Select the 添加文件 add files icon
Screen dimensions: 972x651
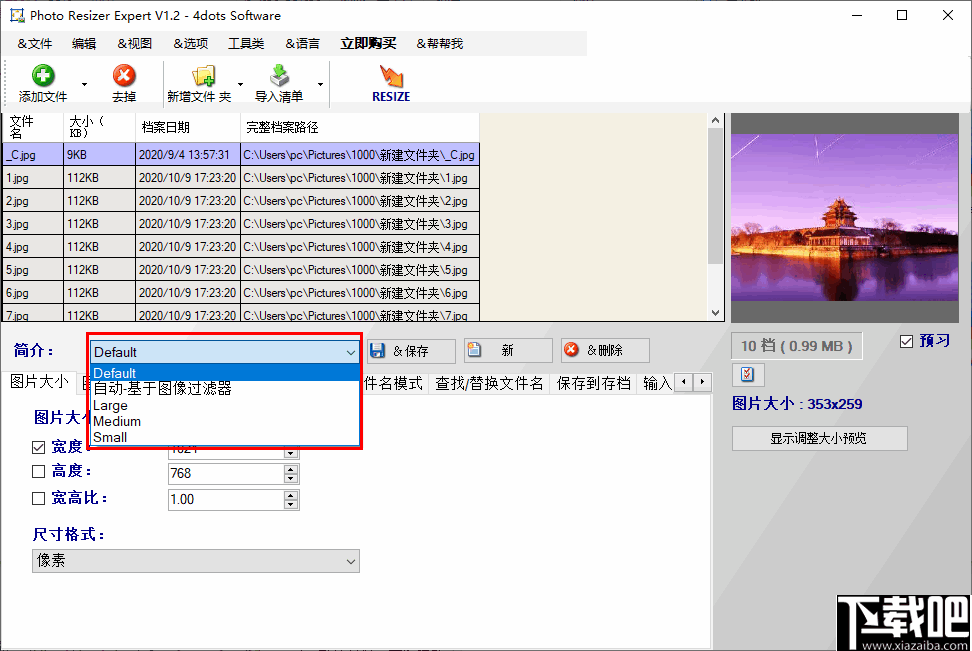[42, 77]
